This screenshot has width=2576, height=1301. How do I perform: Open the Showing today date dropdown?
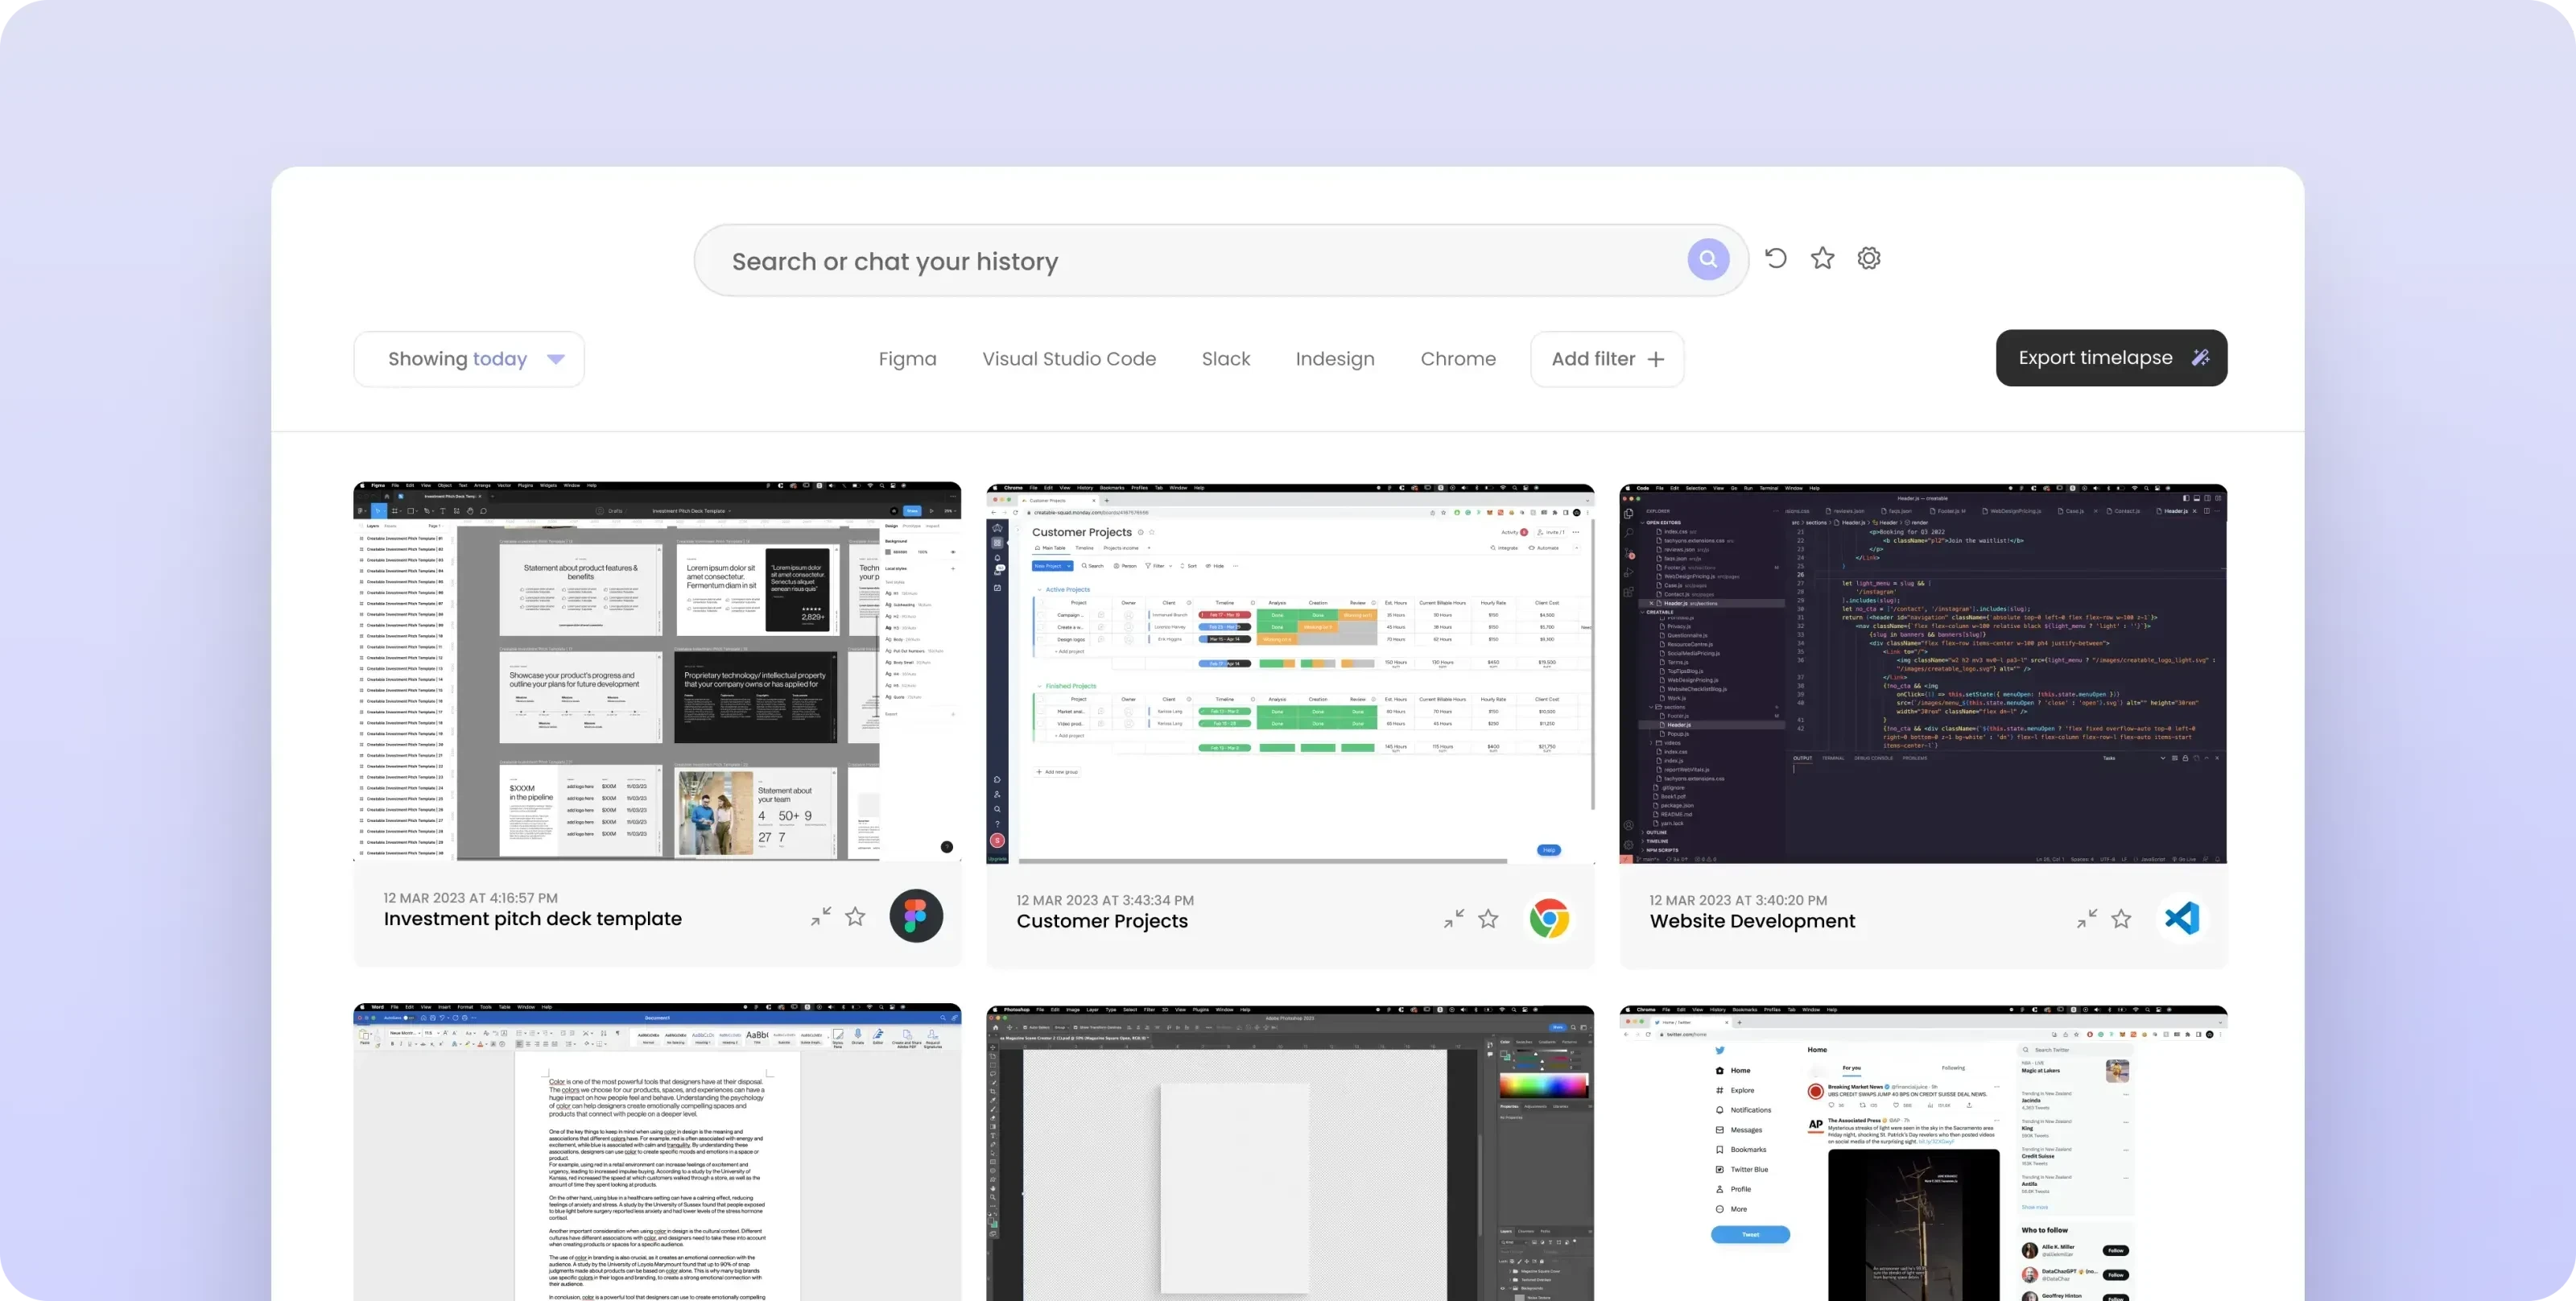469,359
